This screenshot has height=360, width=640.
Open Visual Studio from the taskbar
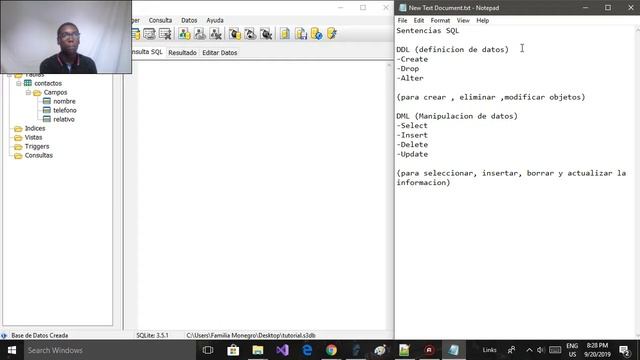282,350
